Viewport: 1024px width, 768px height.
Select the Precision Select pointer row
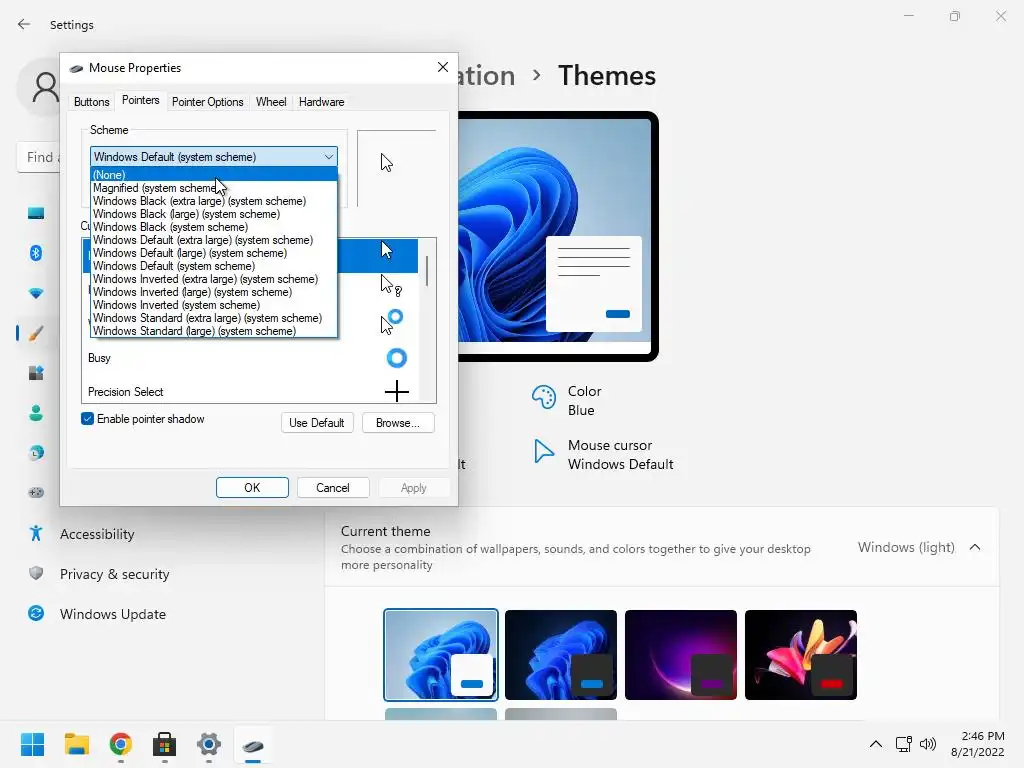pos(250,391)
